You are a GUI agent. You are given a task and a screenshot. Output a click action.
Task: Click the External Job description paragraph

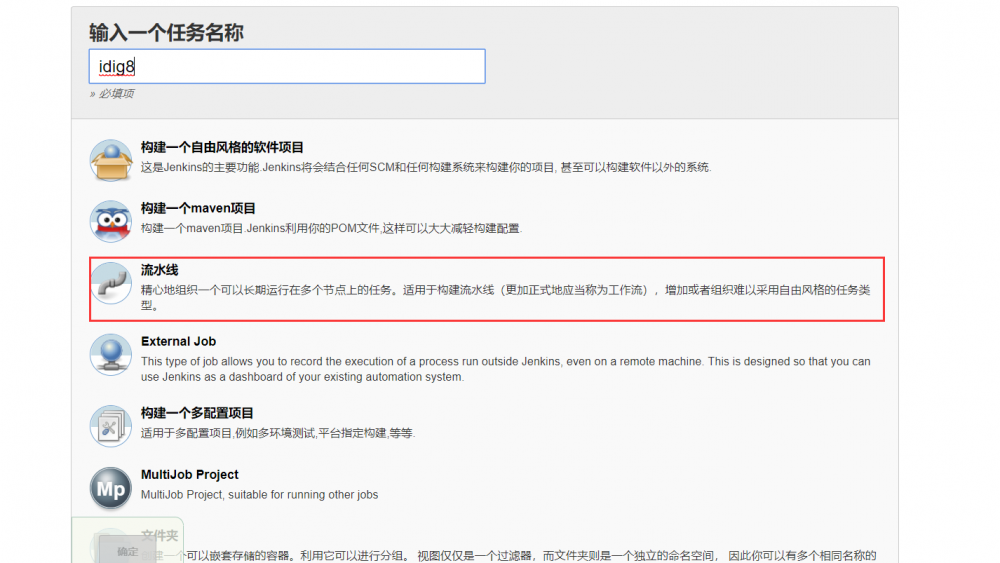[505, 369]
